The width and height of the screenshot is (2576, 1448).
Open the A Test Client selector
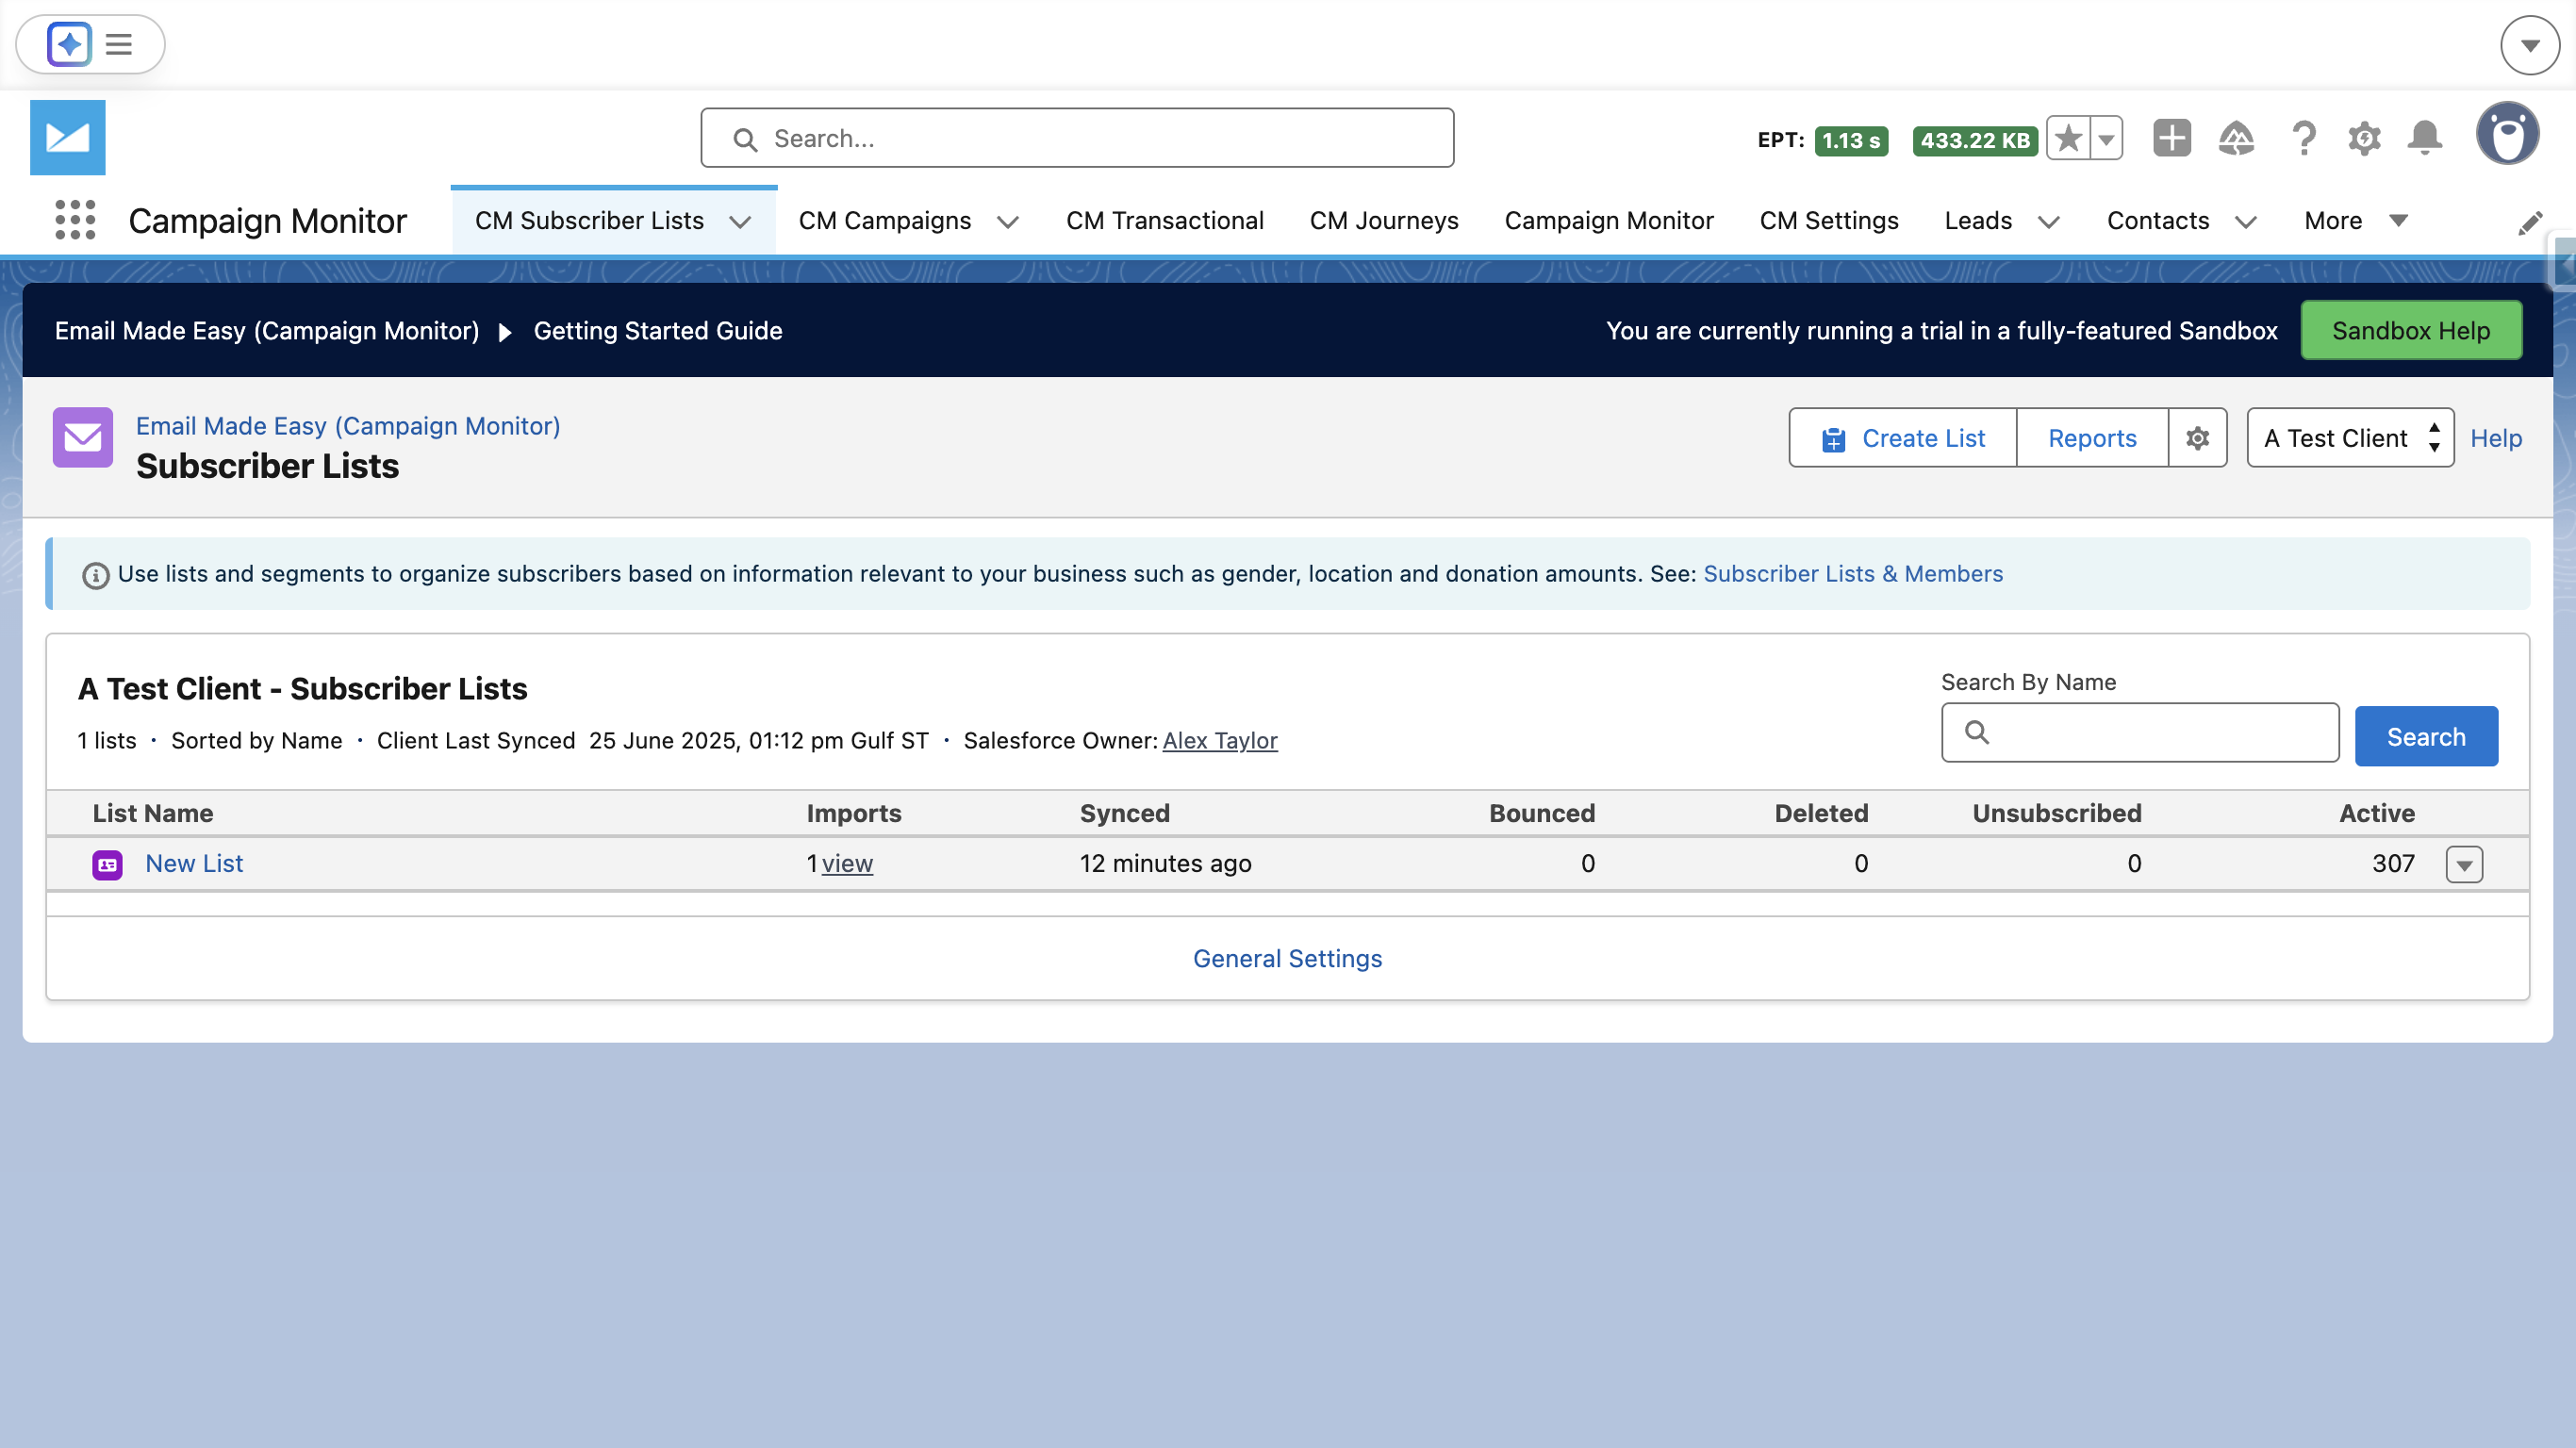(x=2350, y=438)
